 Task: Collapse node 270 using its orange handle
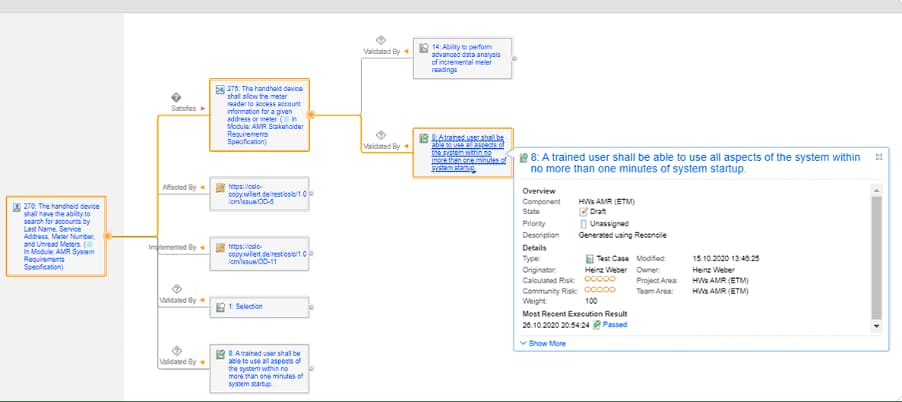107,236
